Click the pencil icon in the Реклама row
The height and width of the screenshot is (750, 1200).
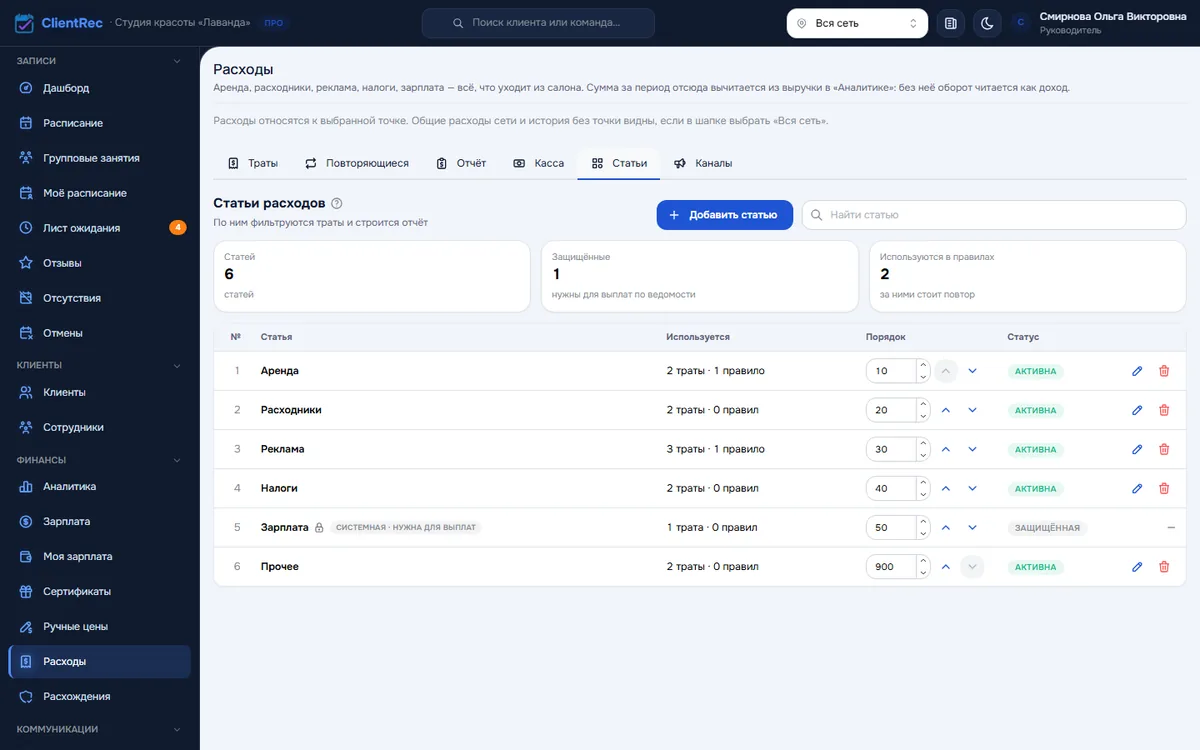click(1137, 449)
